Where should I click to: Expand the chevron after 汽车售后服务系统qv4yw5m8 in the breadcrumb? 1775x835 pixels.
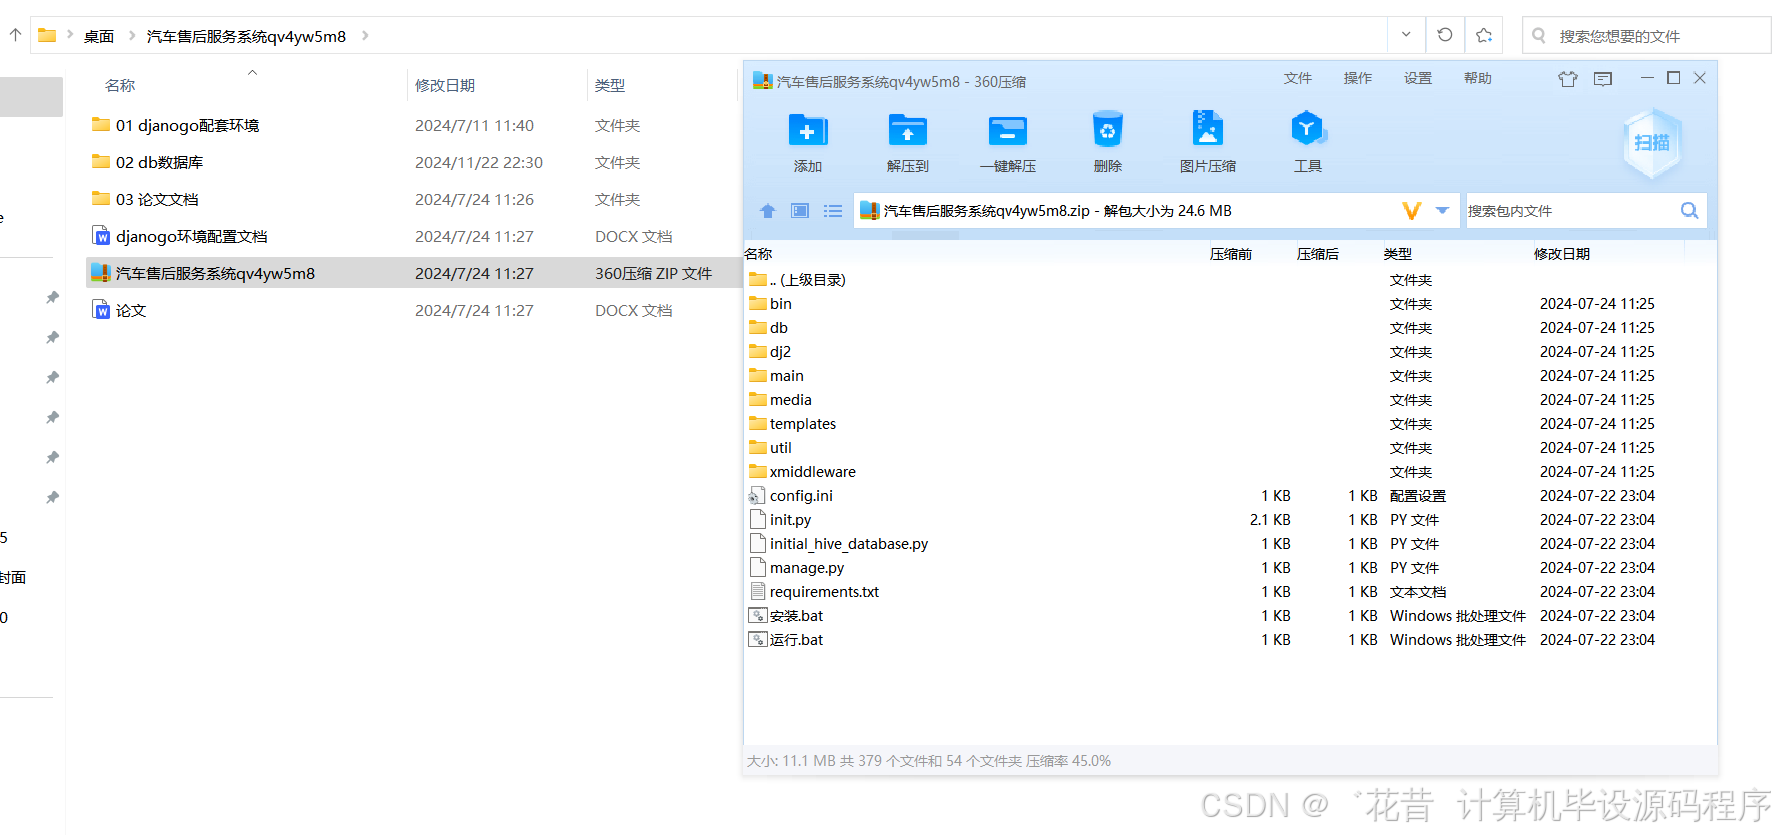365,36
